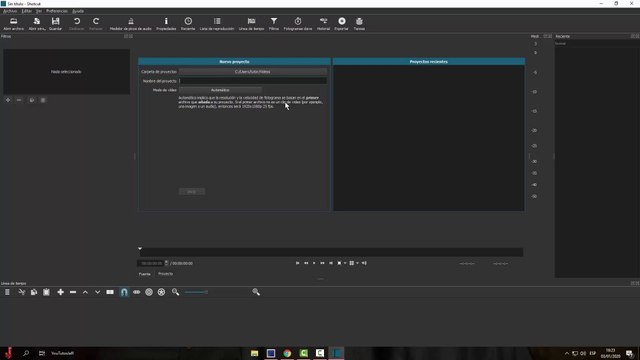Open the Carpeta de proyectos path selector
Image resolution: width=640 pixels, height=360 pixels.
[x=253, y=72]
